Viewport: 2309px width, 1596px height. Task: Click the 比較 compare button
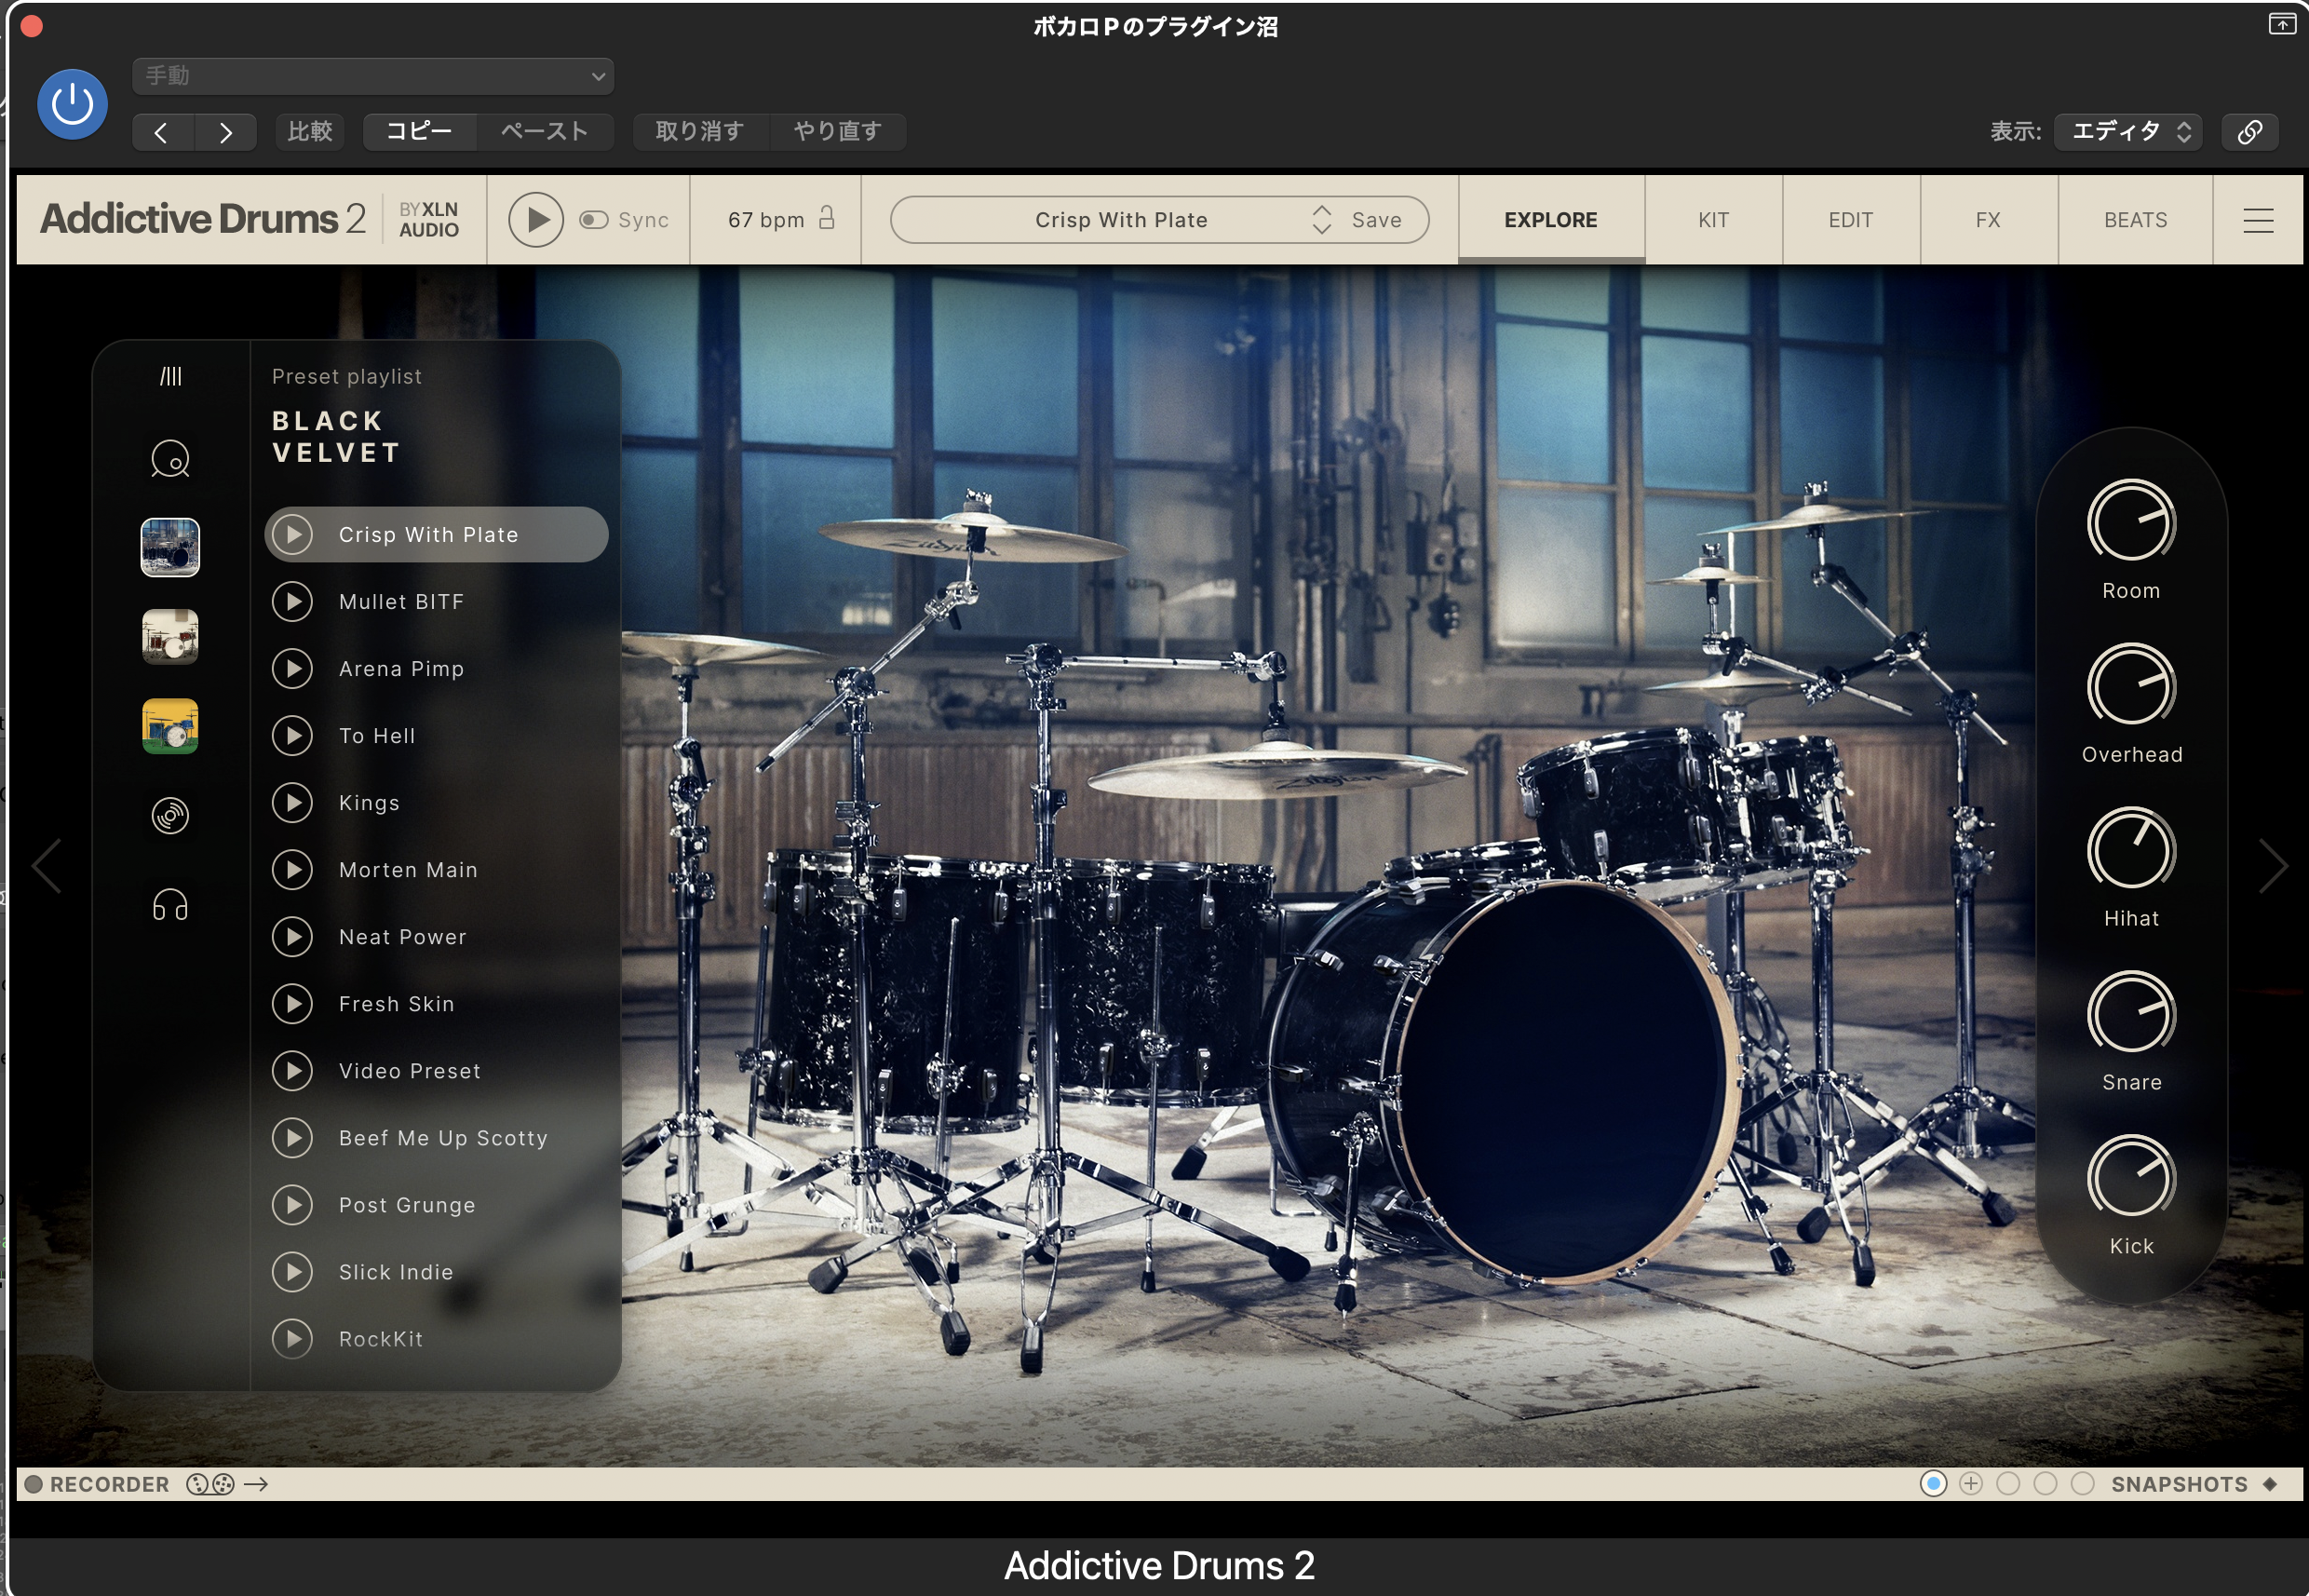(310, 132)
